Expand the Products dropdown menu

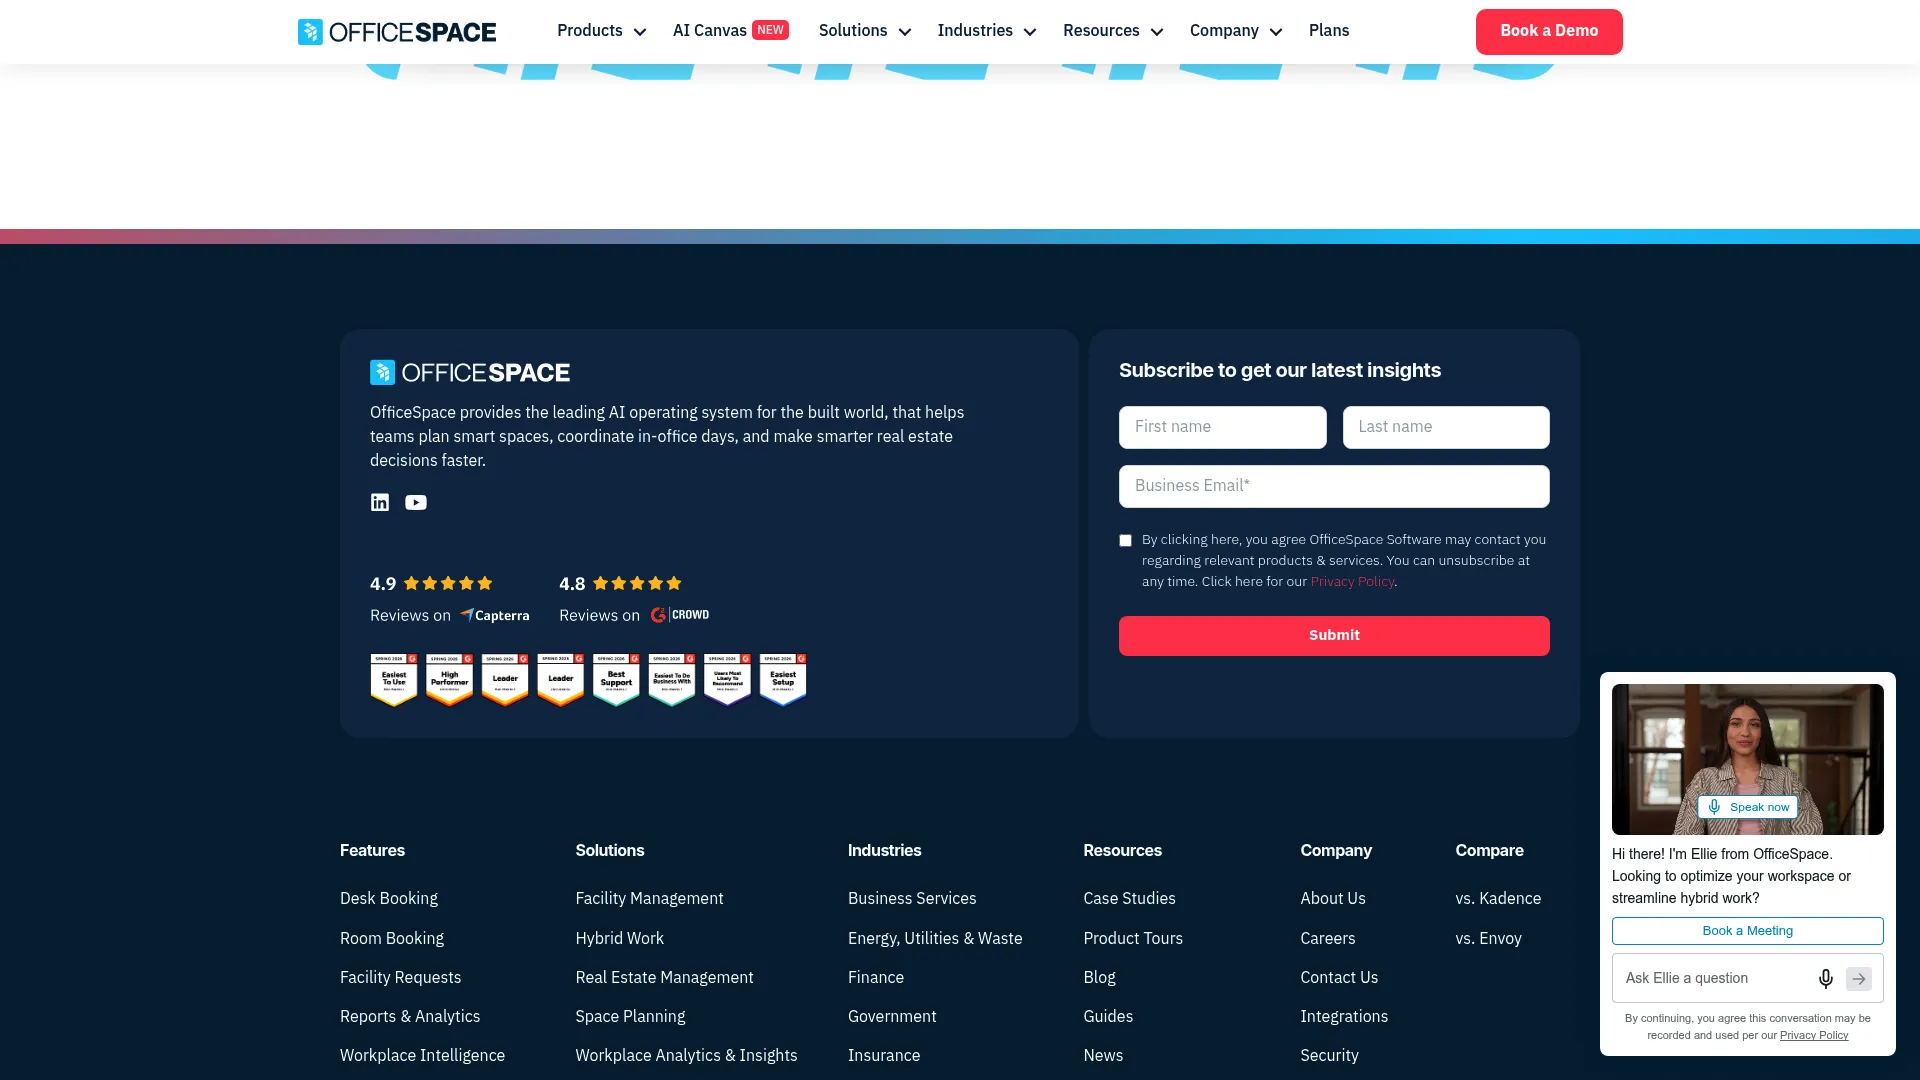[x=601, y=31]
